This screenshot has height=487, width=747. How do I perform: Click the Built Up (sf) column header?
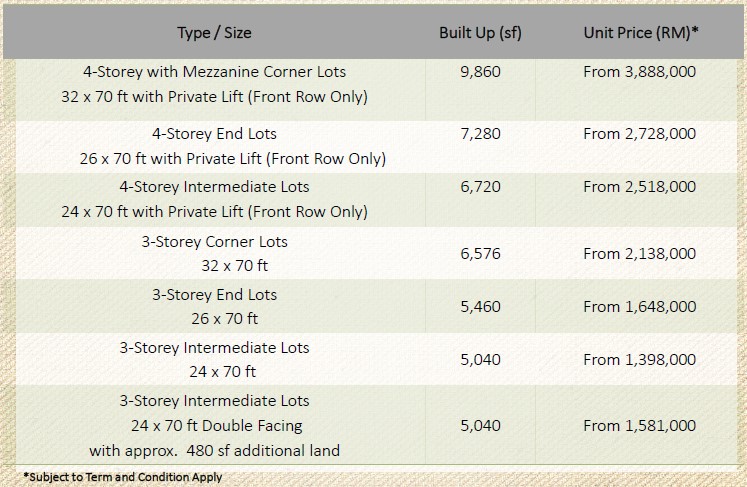[x=480, y=33]
